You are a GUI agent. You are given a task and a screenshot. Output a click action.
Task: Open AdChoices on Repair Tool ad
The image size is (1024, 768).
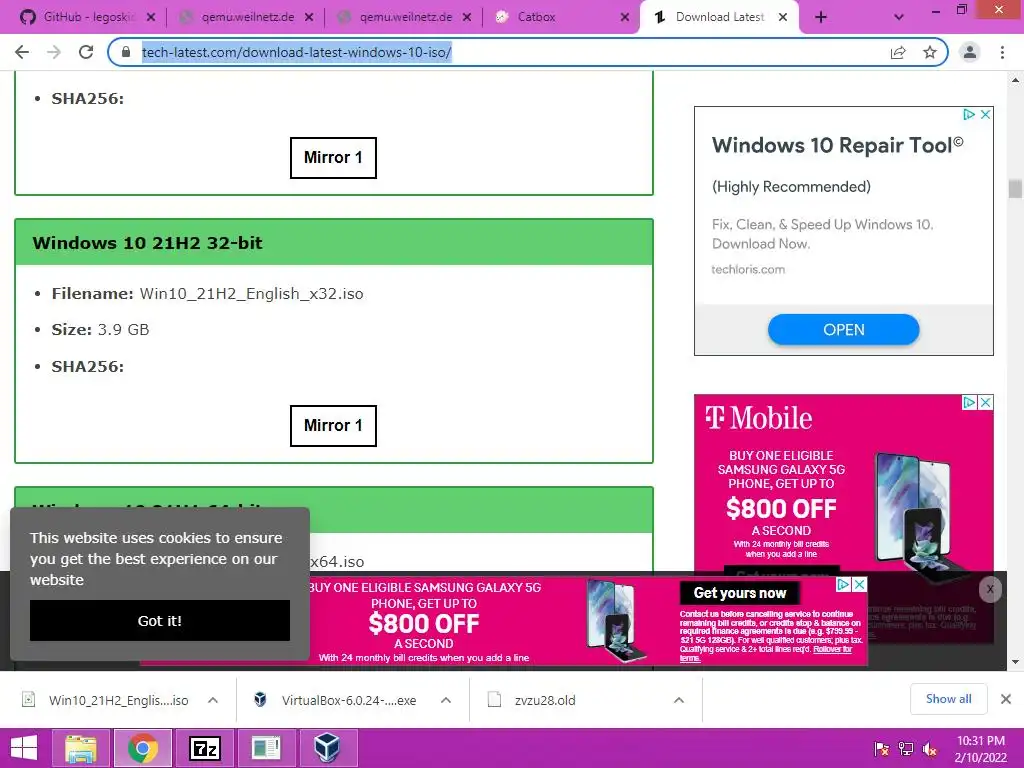[x=969, y=114]
